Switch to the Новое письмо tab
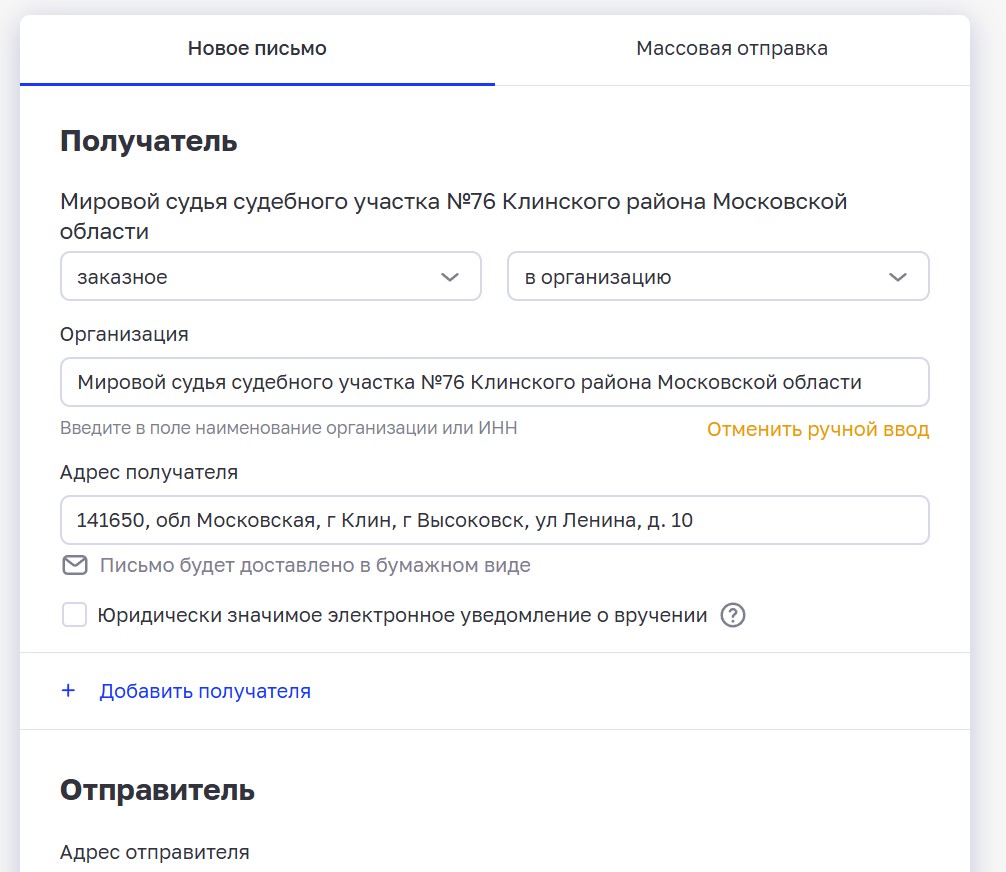1006x872 pixels. pos(257,48)
